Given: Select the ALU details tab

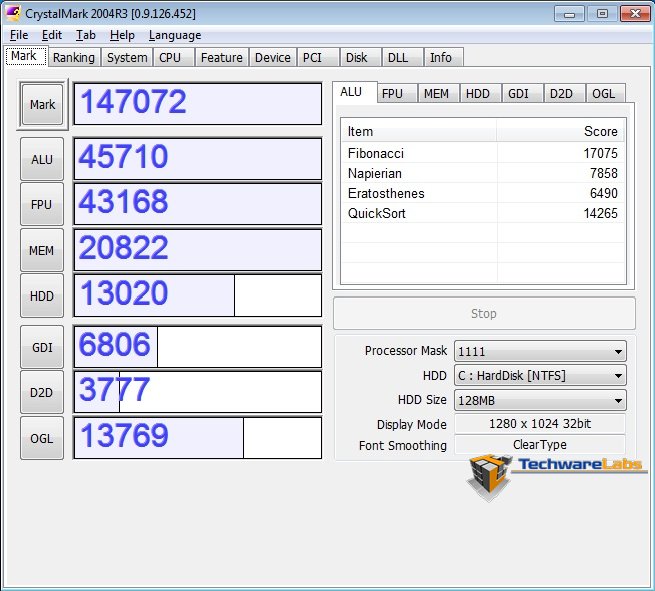Looking at the screenshot, I should pyautogui.click(x=354, y=92).
